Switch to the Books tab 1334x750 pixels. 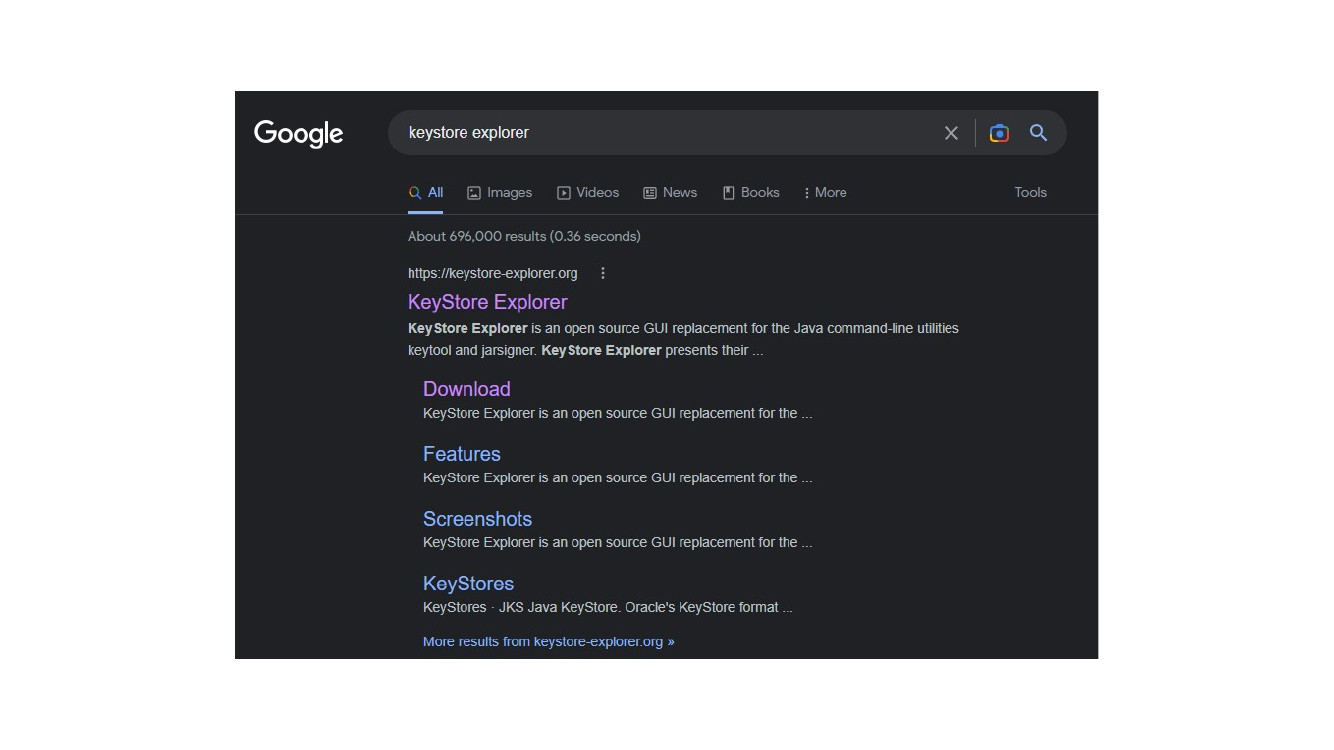point(751,193)
